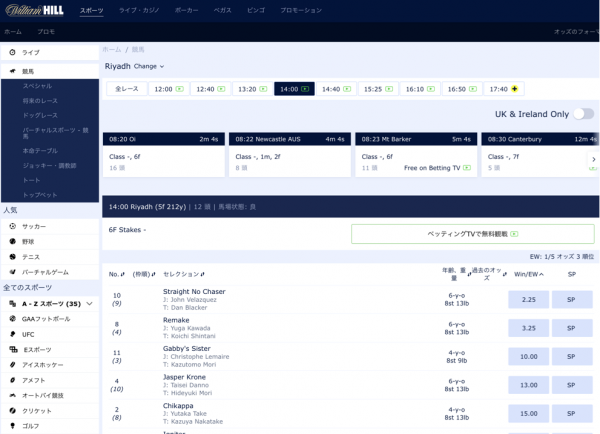Sort by the past odds column arrows
The width and height of the screenshot is (600, 434).
pos(504,274)
